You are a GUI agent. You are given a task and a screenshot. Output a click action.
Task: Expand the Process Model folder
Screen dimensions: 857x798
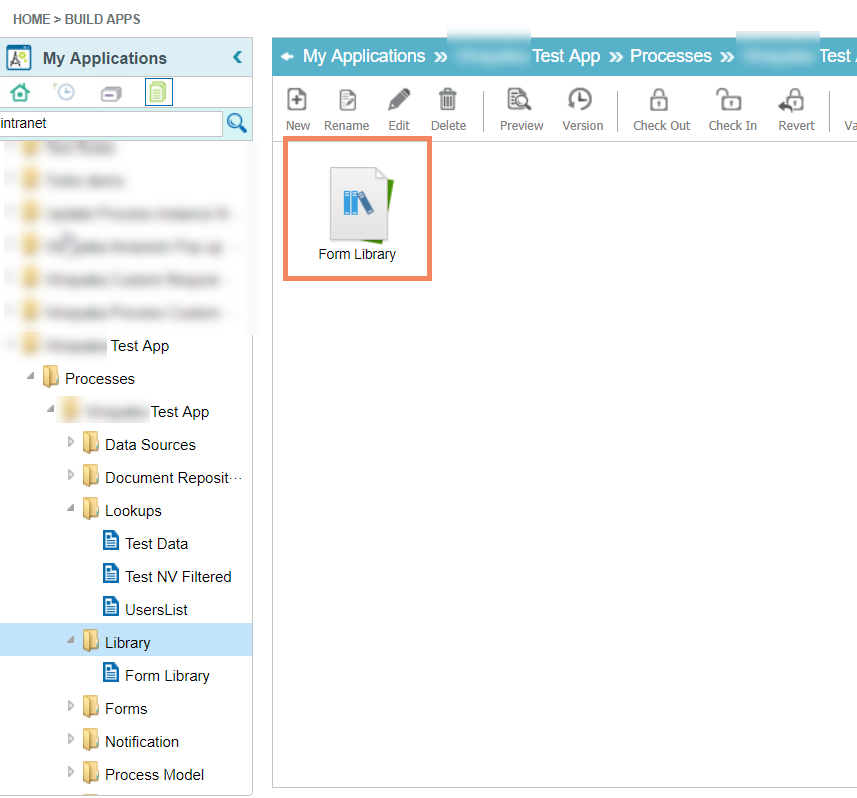pos(71,773)
